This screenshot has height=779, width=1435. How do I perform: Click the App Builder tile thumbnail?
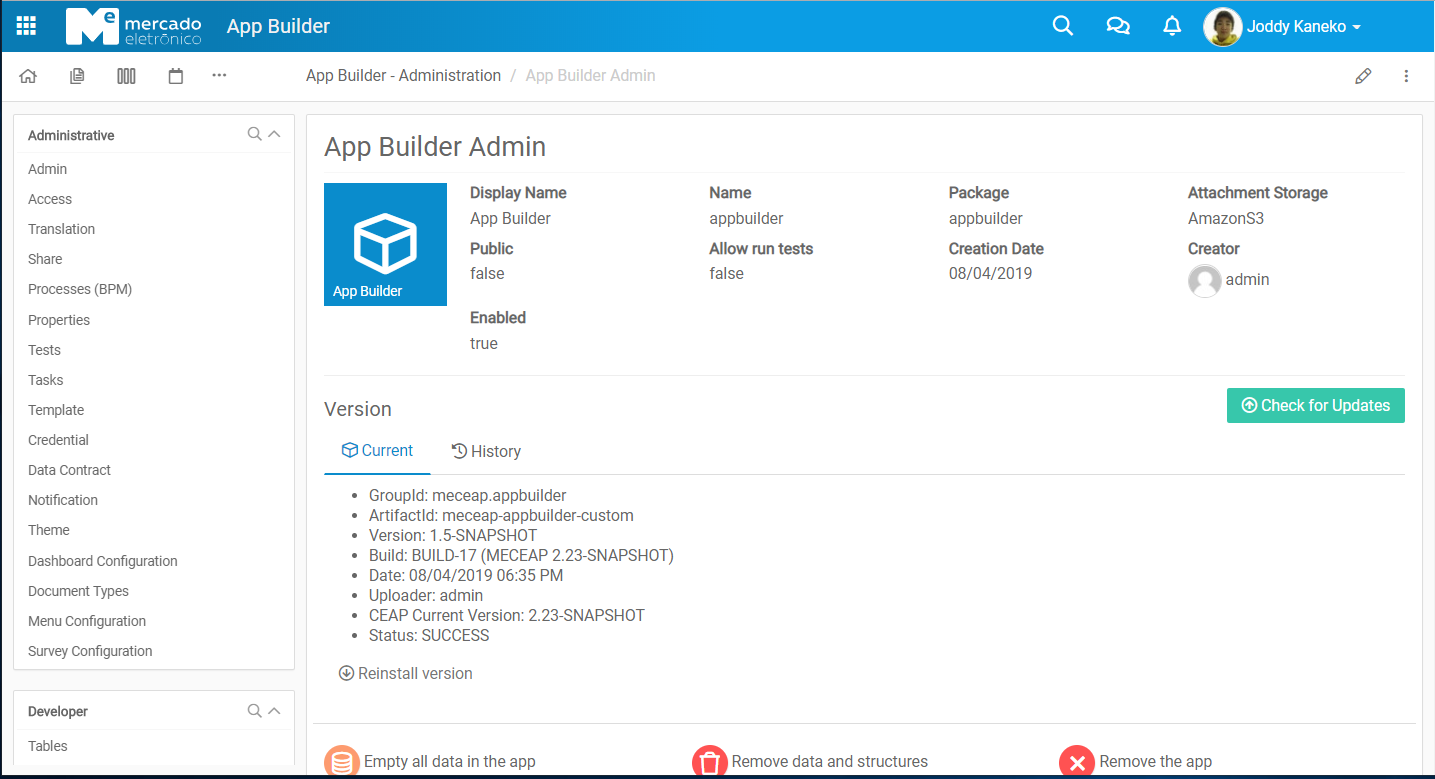pyautogui.click(x=385, y=244)
